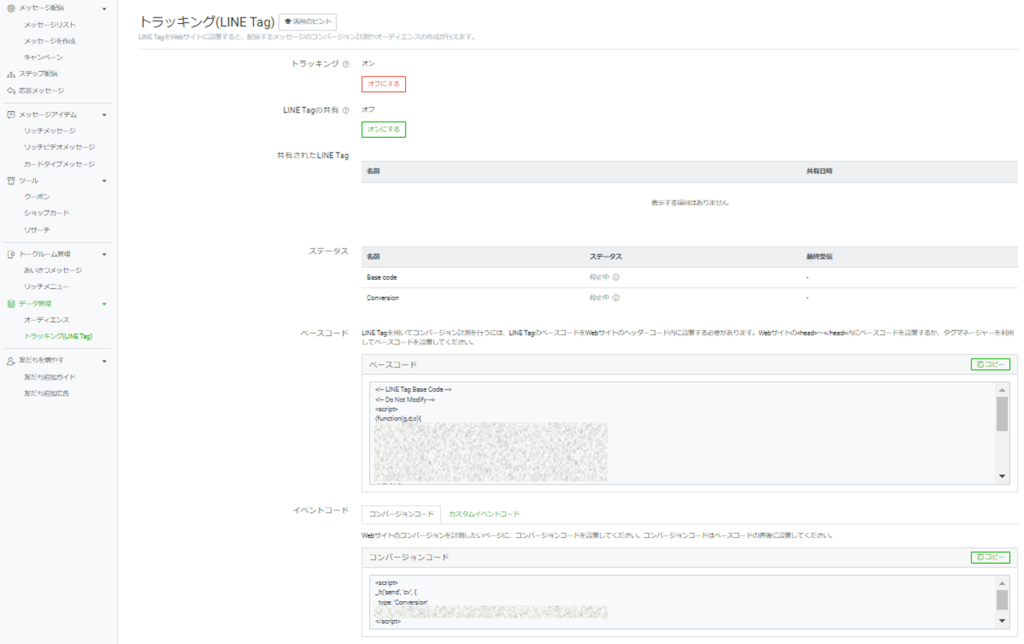Click scroll-down arrow in conversion code box
This screenshot has width=1024, height=644.
tap(1002, 621)
